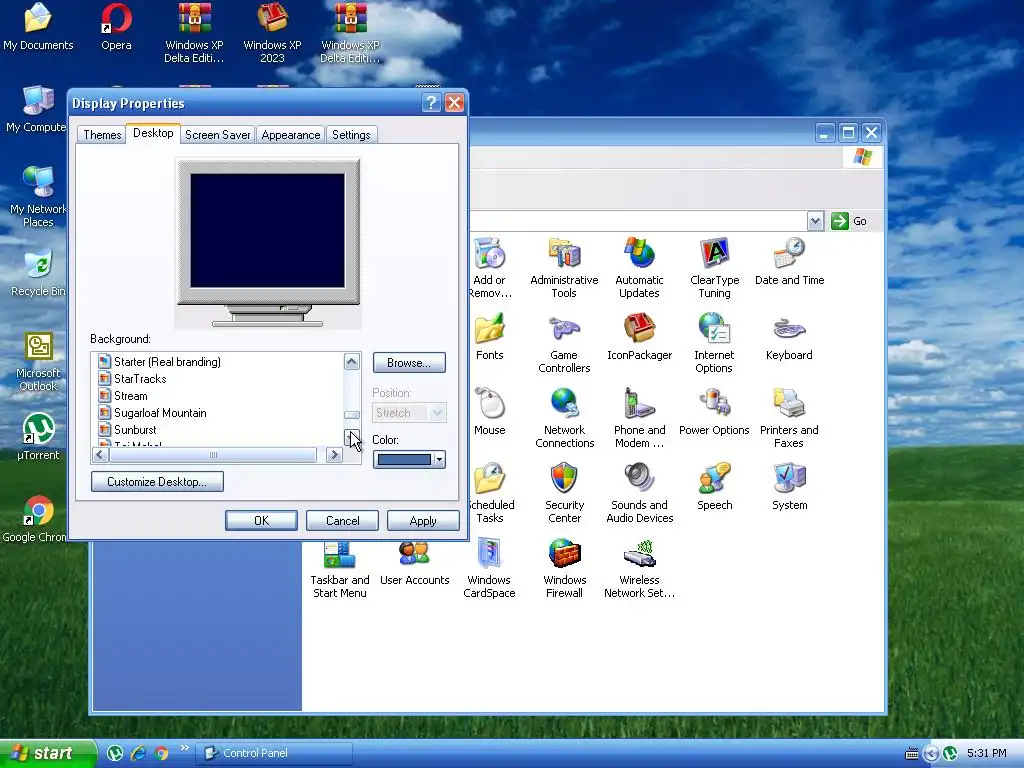Open Sounds and Audio Devices
Screen dimensions: 1024x768
coord(639,493)
